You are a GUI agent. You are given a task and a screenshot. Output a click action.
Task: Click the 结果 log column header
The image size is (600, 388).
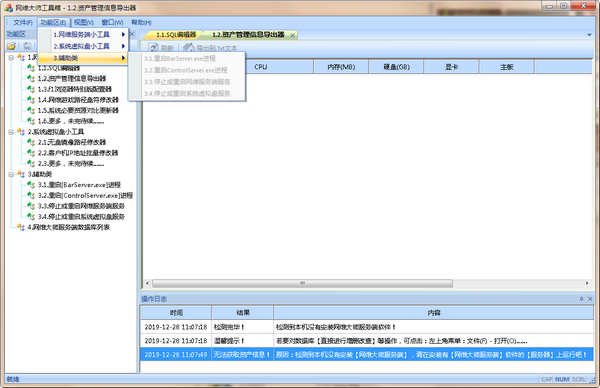[243, 313]
